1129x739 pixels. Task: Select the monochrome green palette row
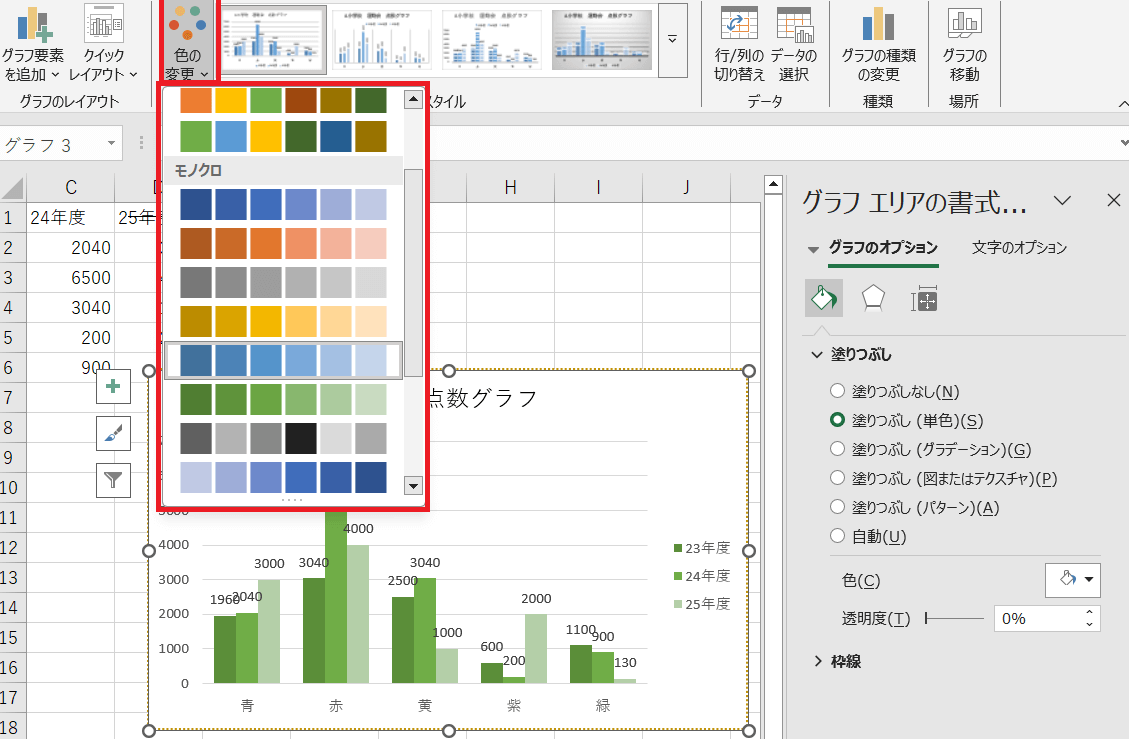tap(283, 399)
